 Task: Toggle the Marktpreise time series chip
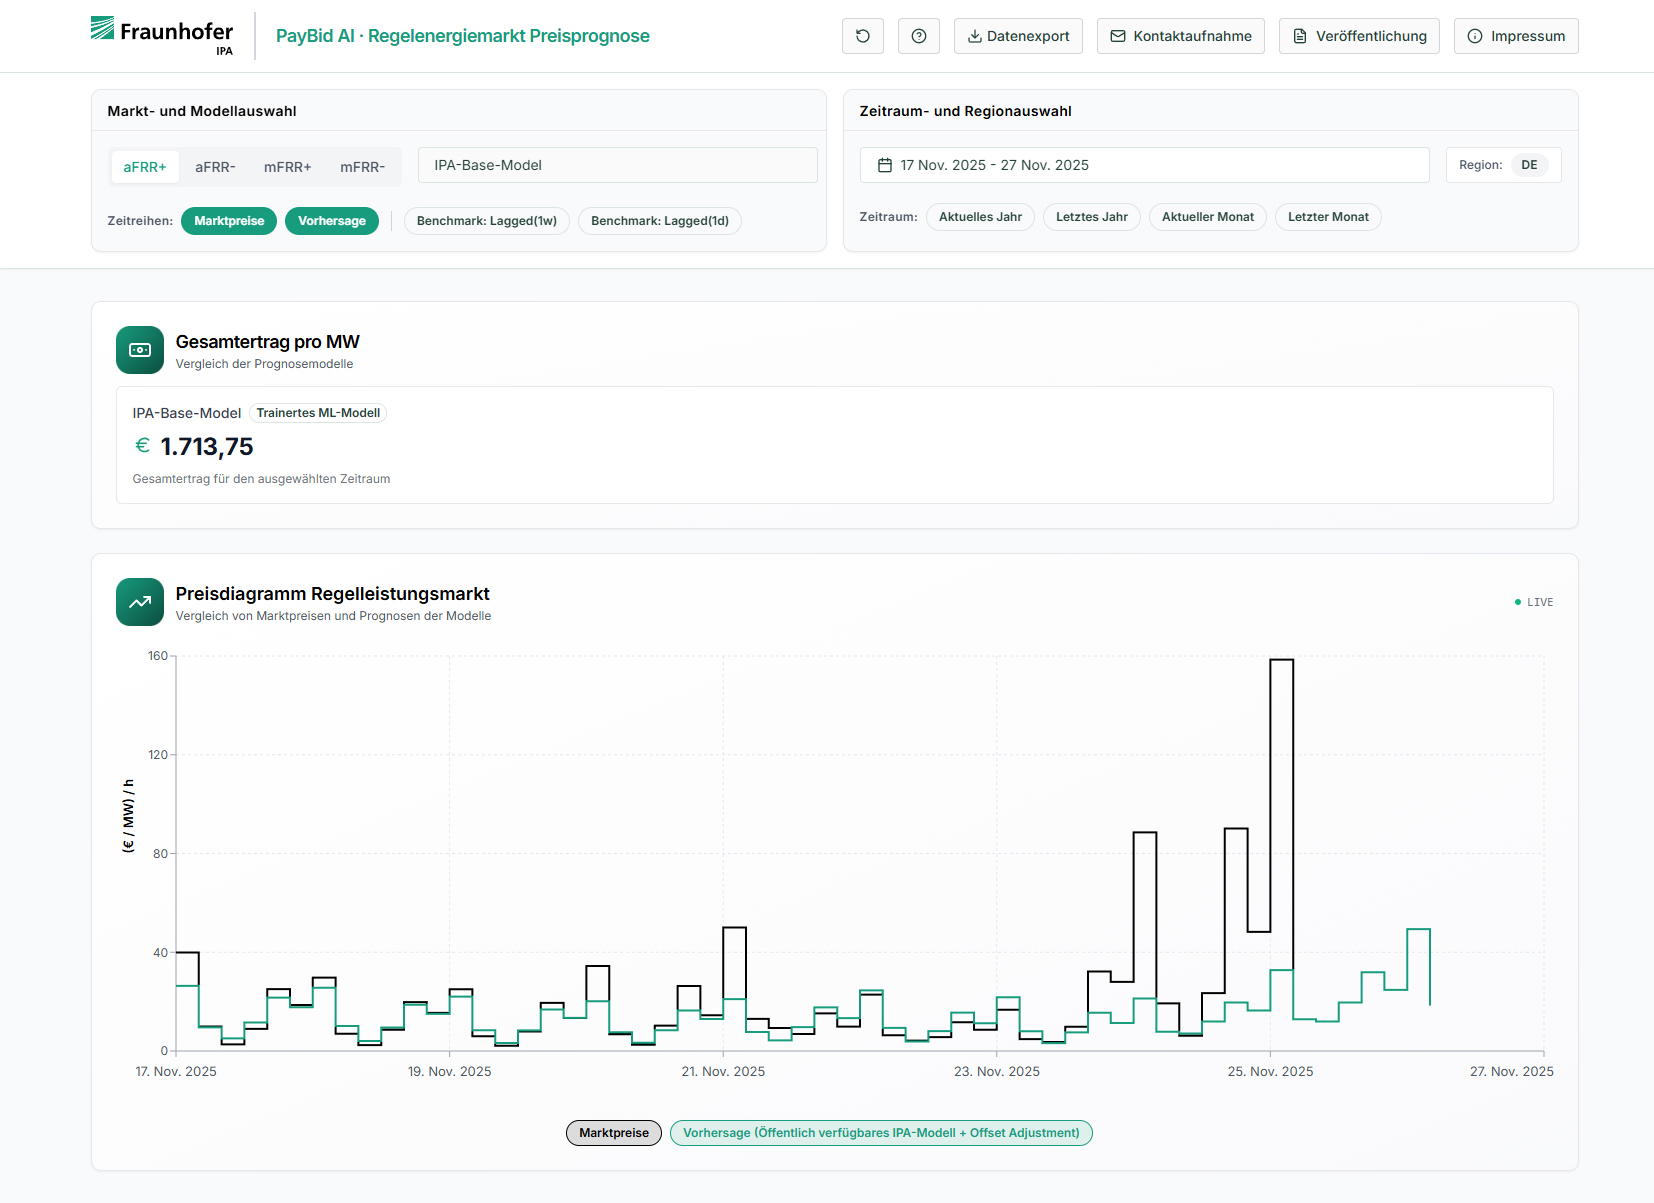[229, 221]
